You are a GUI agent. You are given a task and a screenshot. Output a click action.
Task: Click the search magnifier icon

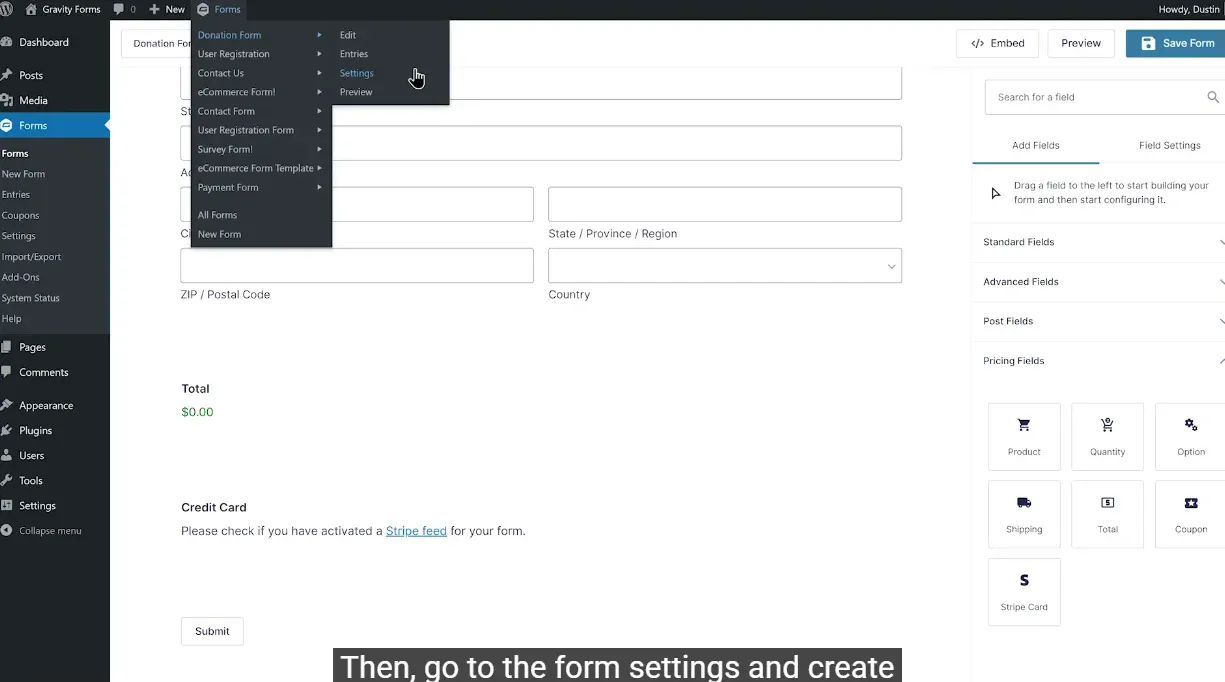1212,97
